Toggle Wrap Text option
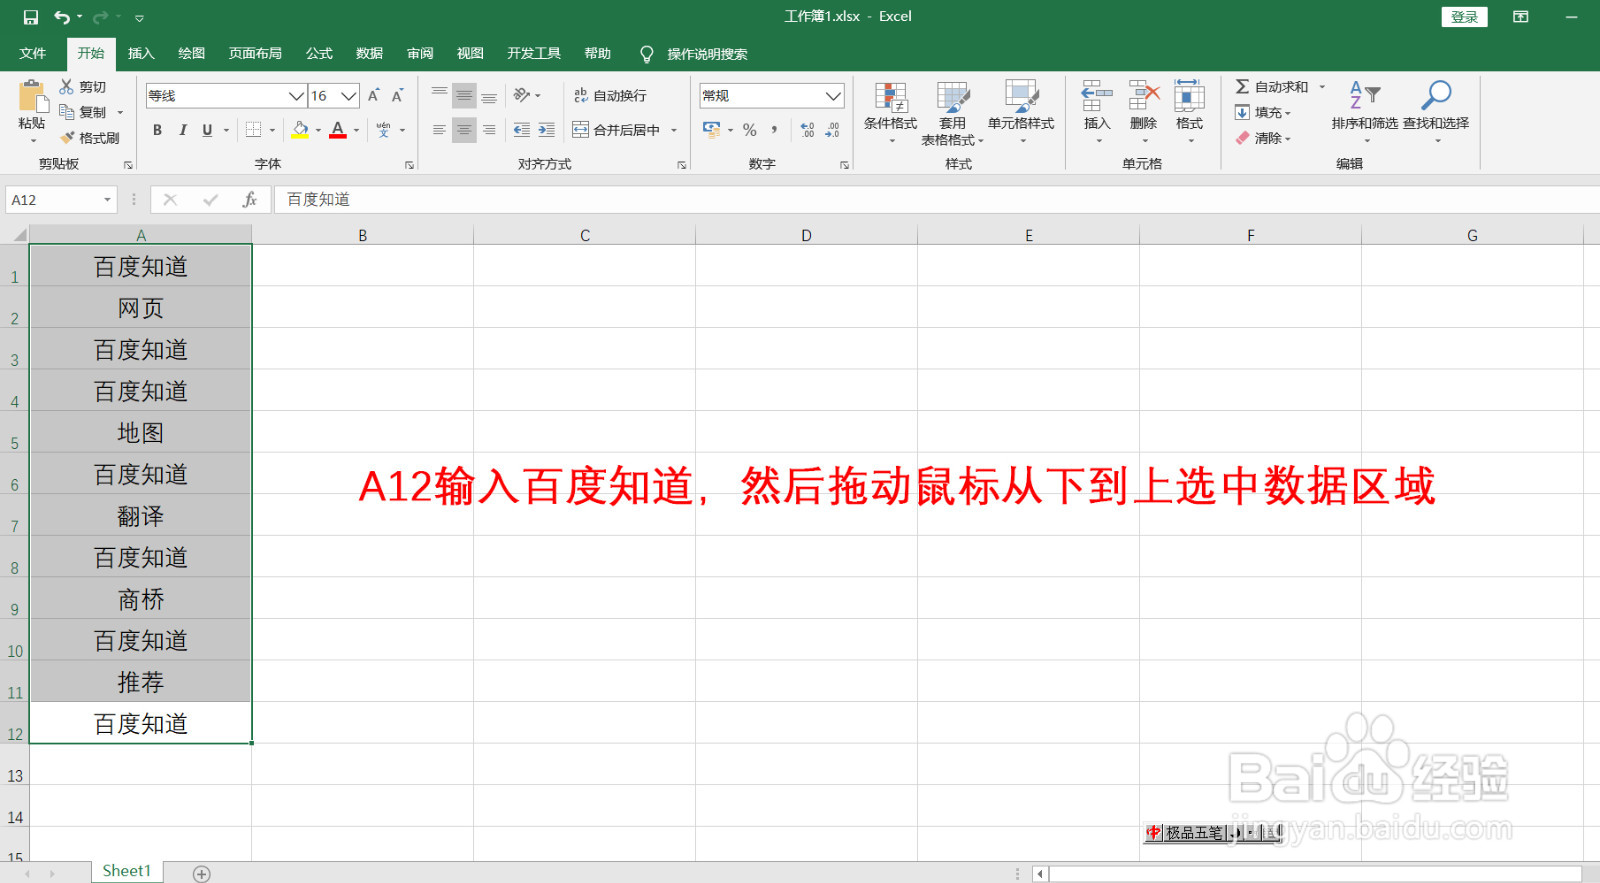 coord(610,96)
